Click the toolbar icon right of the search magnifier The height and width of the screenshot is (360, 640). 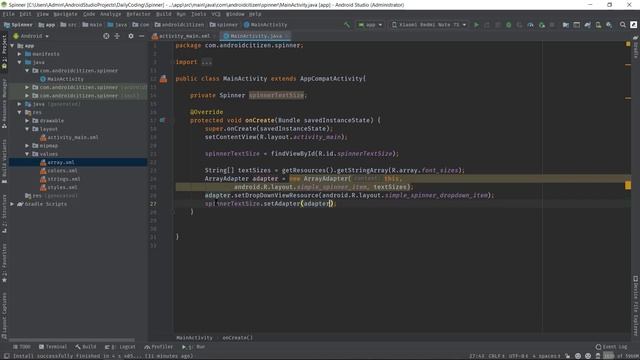pyautogui.click(x=633, y=25)
